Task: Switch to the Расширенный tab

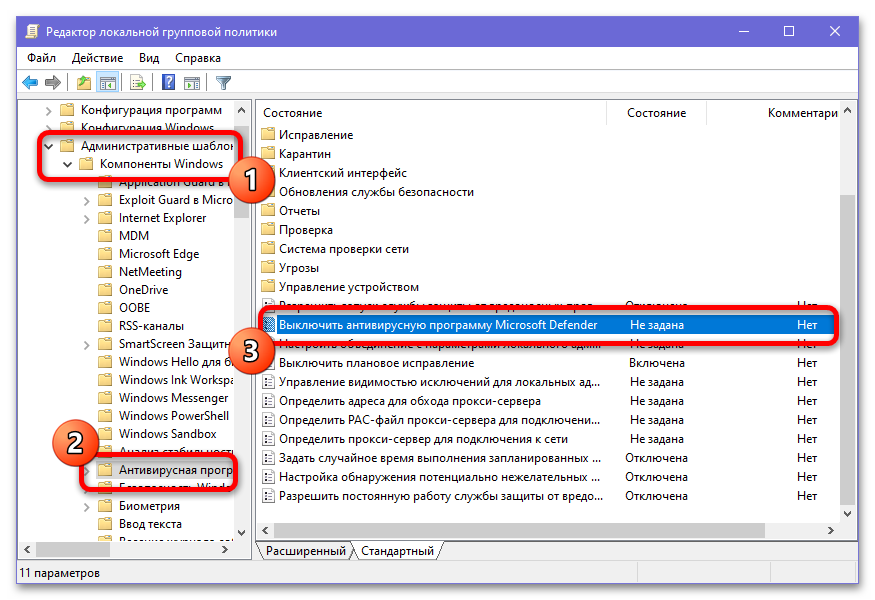Action: coord(305,551)
